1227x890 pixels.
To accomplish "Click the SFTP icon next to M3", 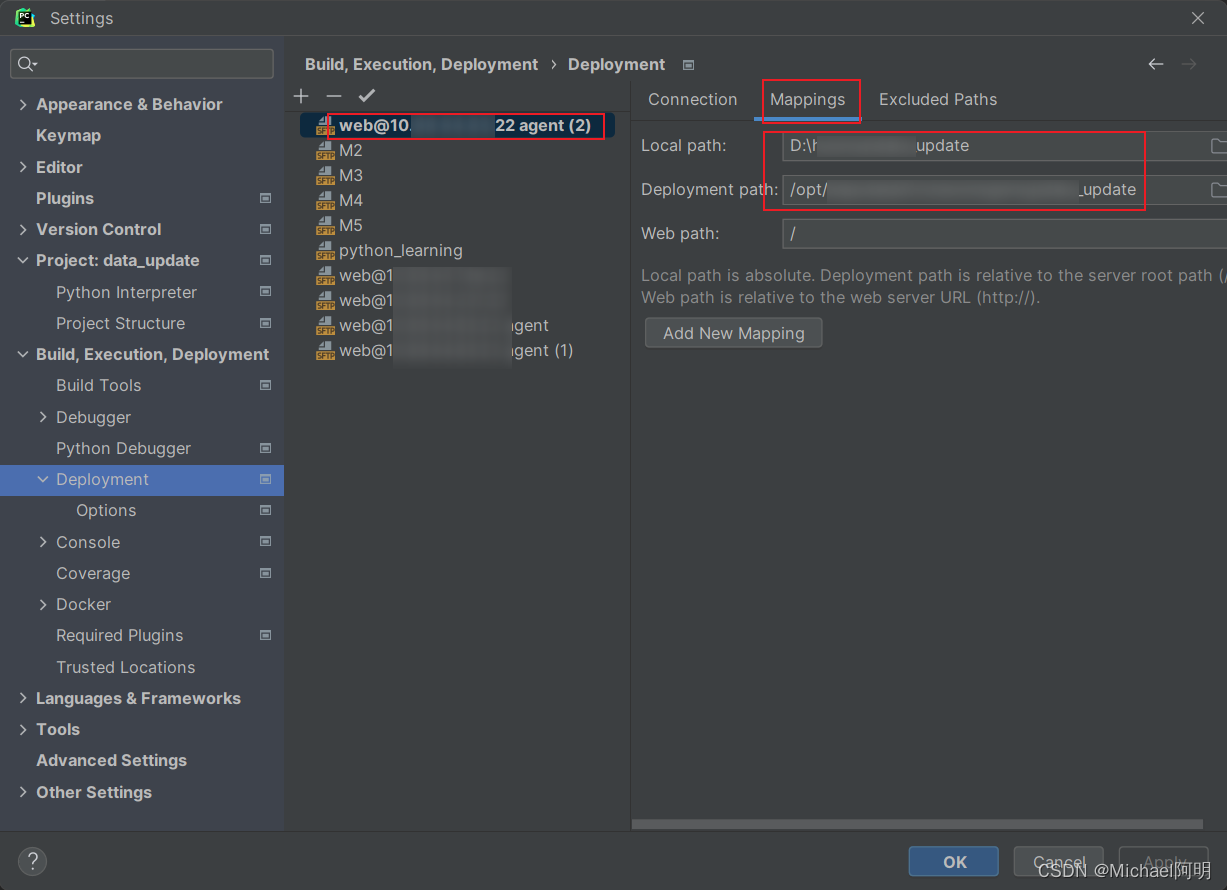I will (325, 175).
